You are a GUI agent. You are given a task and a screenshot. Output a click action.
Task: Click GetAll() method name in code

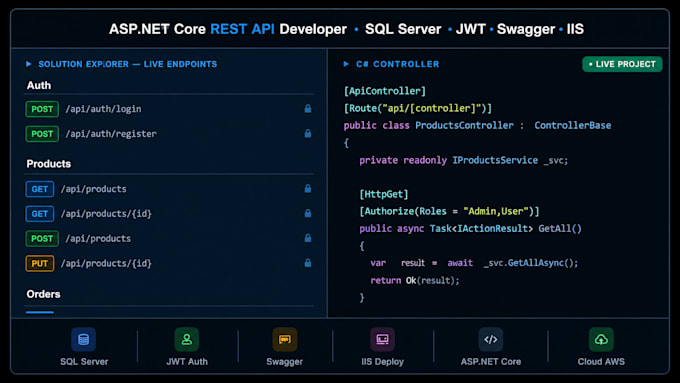pos(560,229)
